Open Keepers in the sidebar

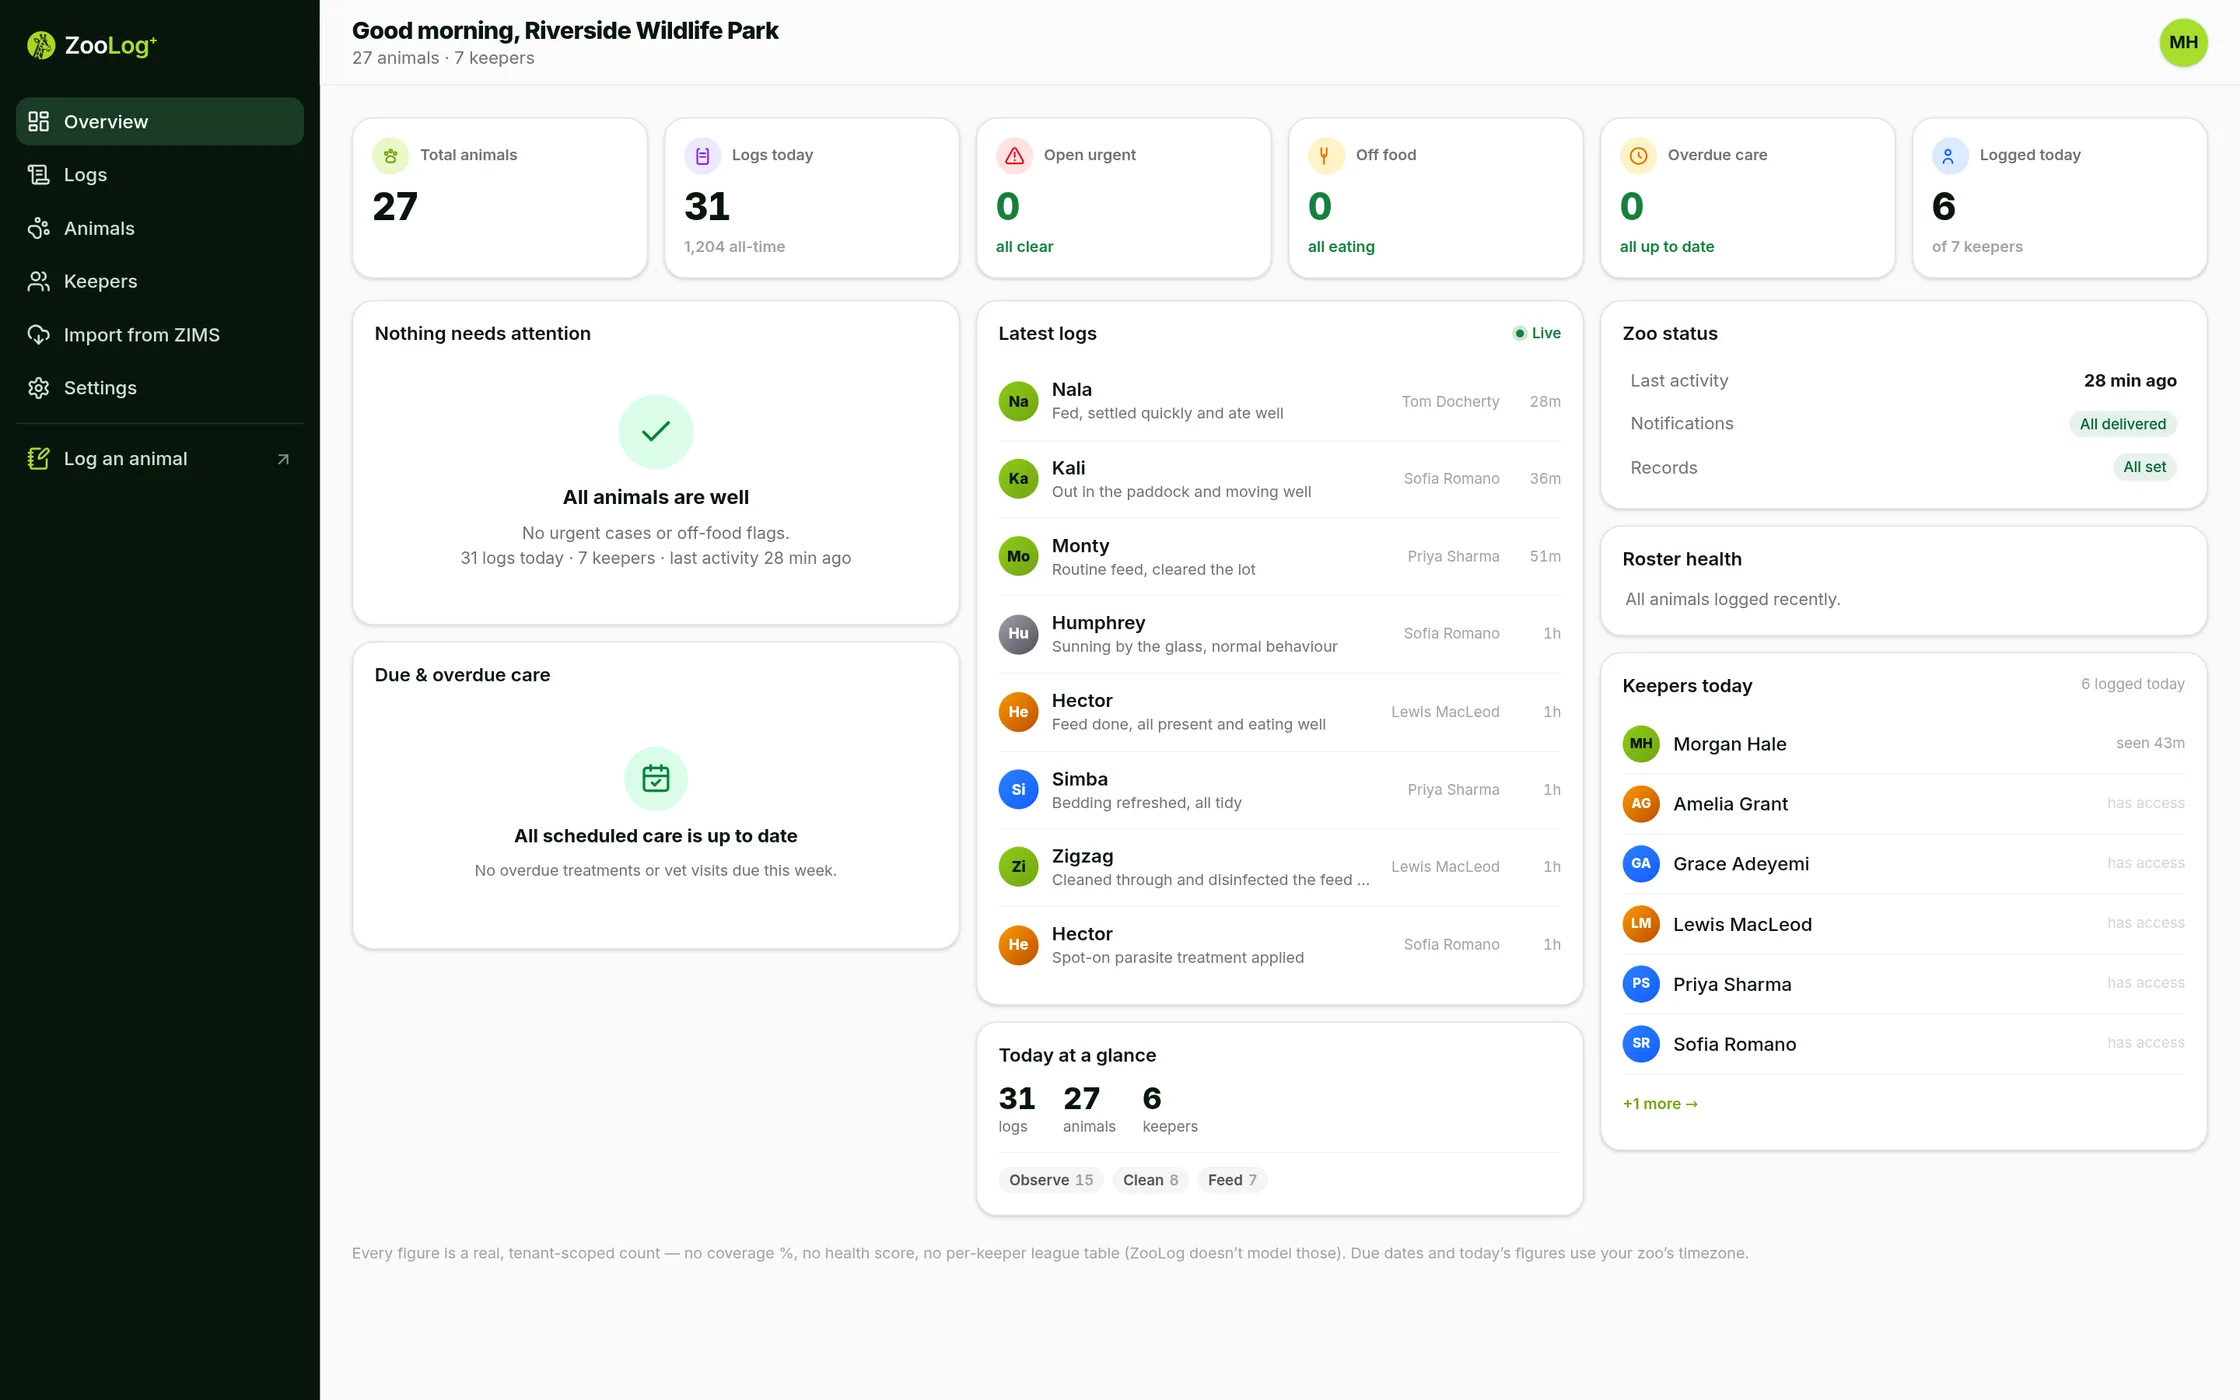coord(160,281)
